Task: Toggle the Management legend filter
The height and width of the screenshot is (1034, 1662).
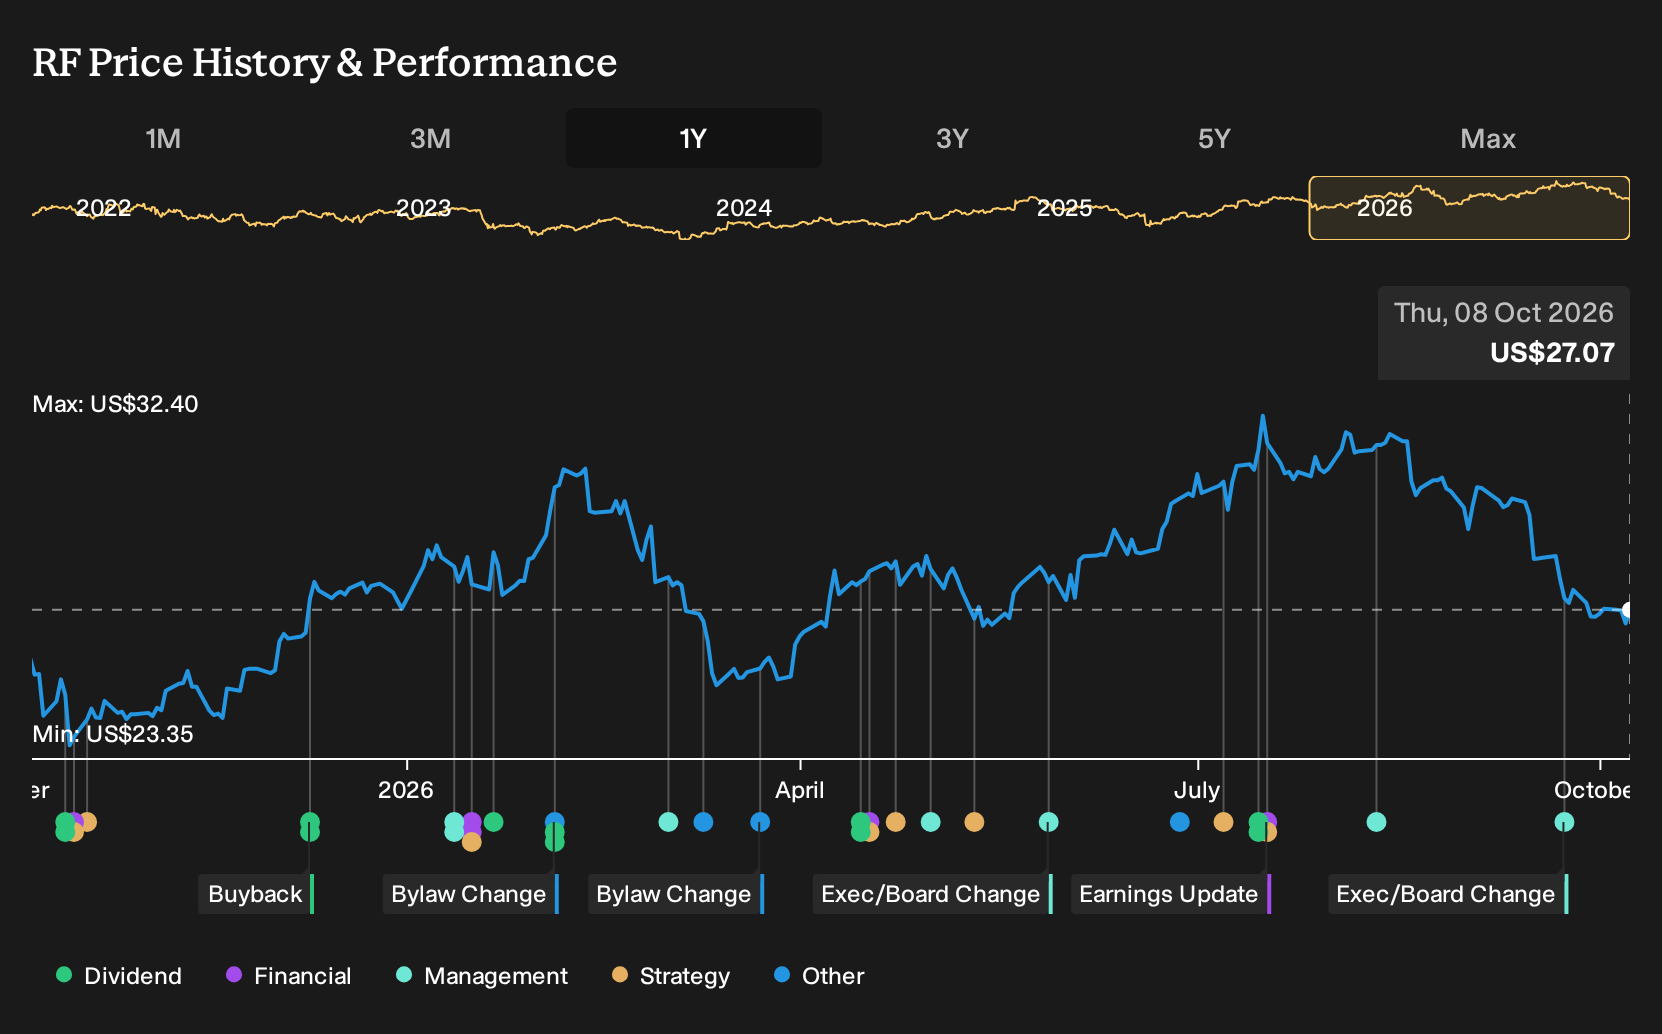Action: click(482, 976)
